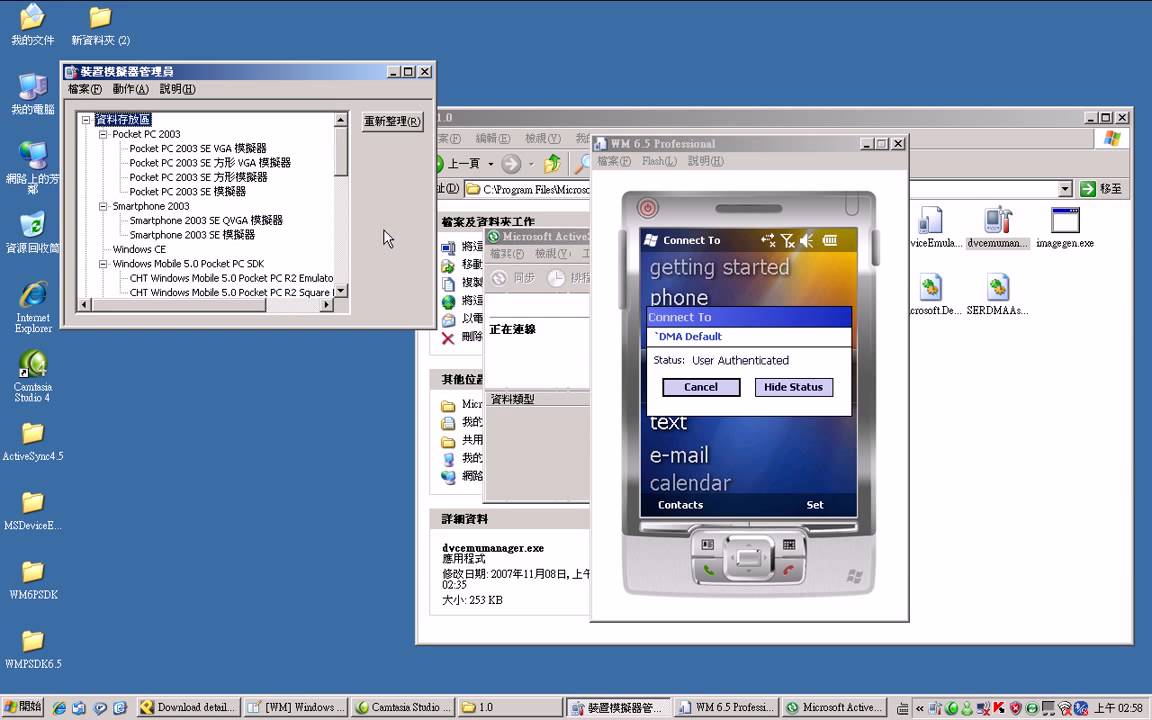This screenshot has width=1152, height=720.
Task: Tap the emulator speaker volume icon
Action: [x=807, y=240]
